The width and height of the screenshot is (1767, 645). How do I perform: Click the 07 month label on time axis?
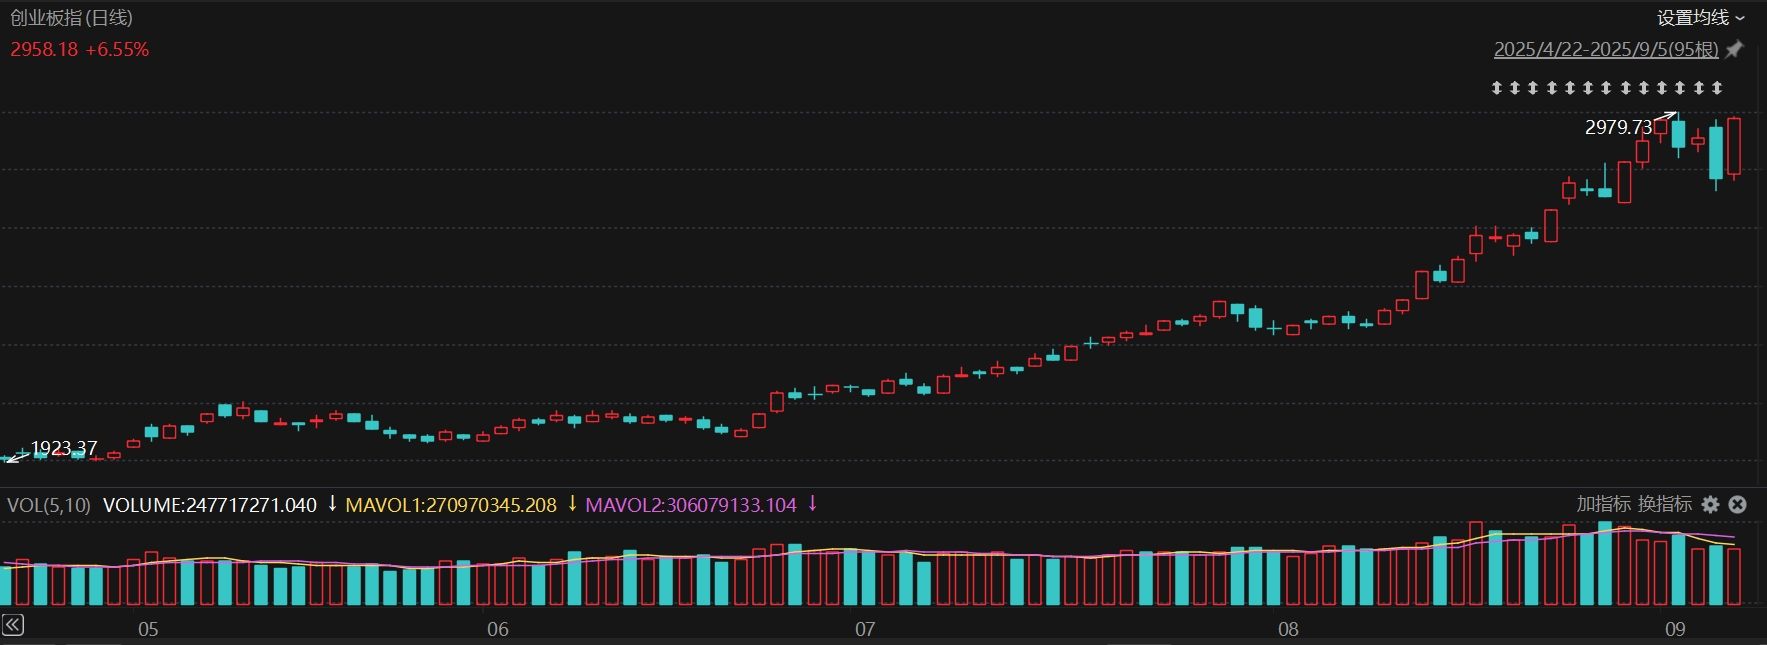coord(865,629)
